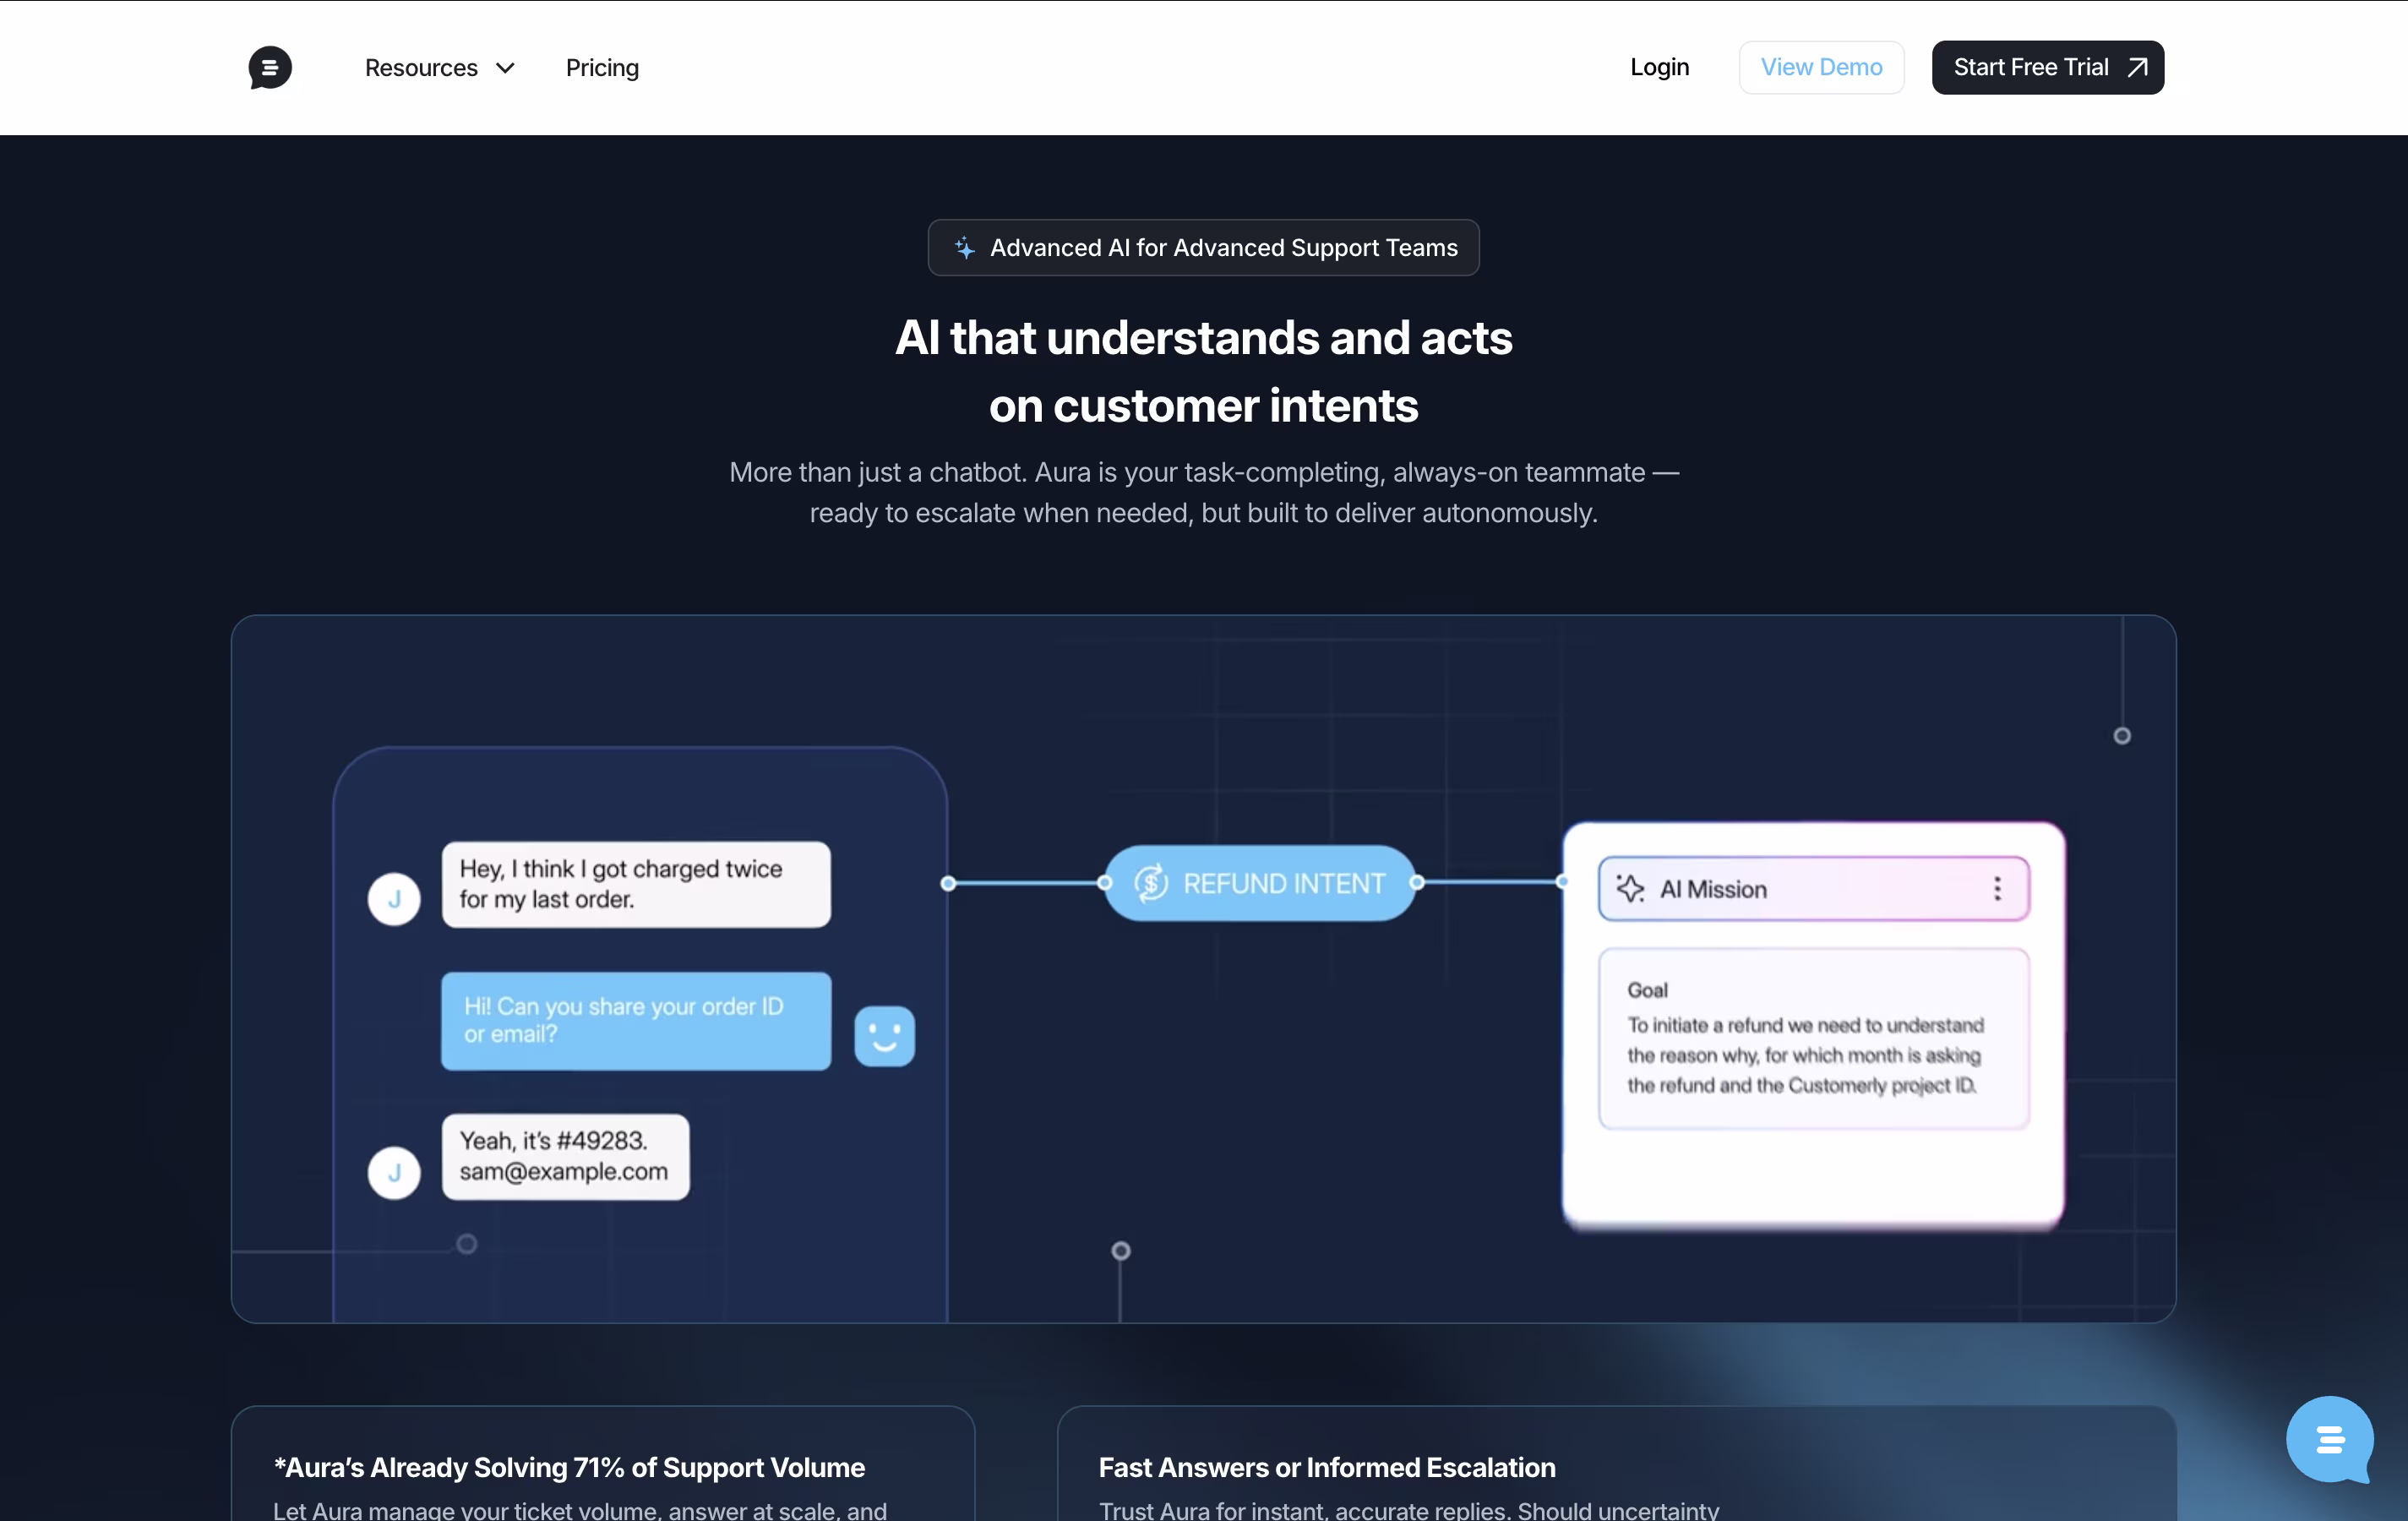Open the Pricing page
This screenshot has width=2408, height=1521.
pyautogui.click(x=602, y=68)
